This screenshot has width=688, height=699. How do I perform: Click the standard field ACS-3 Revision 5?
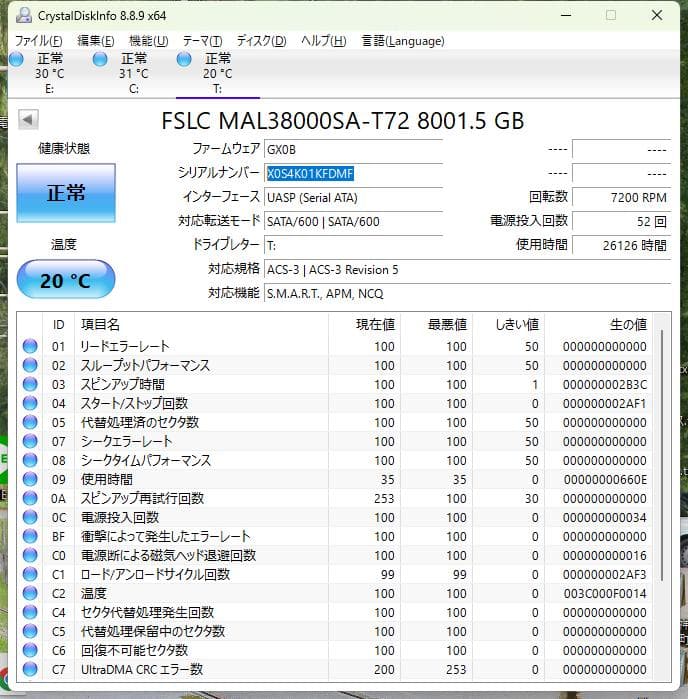click(x=468, y=270)
